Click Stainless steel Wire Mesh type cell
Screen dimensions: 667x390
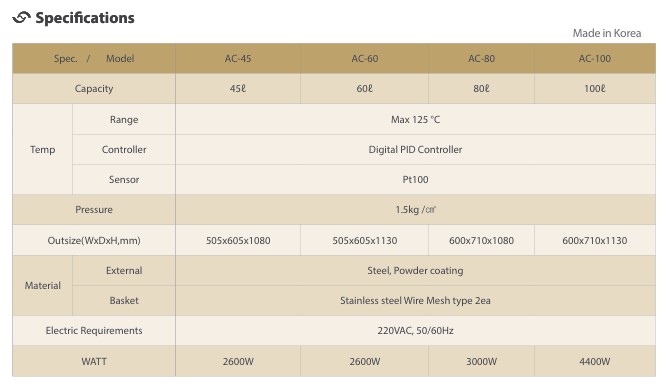415,301
